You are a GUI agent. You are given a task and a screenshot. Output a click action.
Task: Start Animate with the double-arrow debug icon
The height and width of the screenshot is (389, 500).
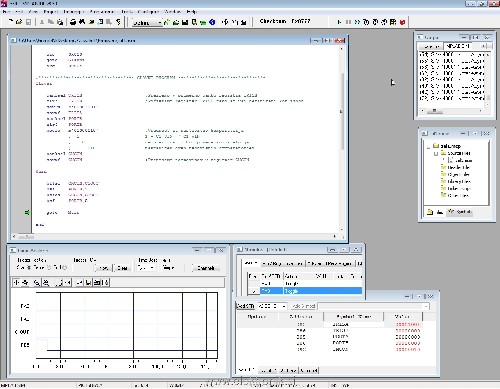point(357,22)
